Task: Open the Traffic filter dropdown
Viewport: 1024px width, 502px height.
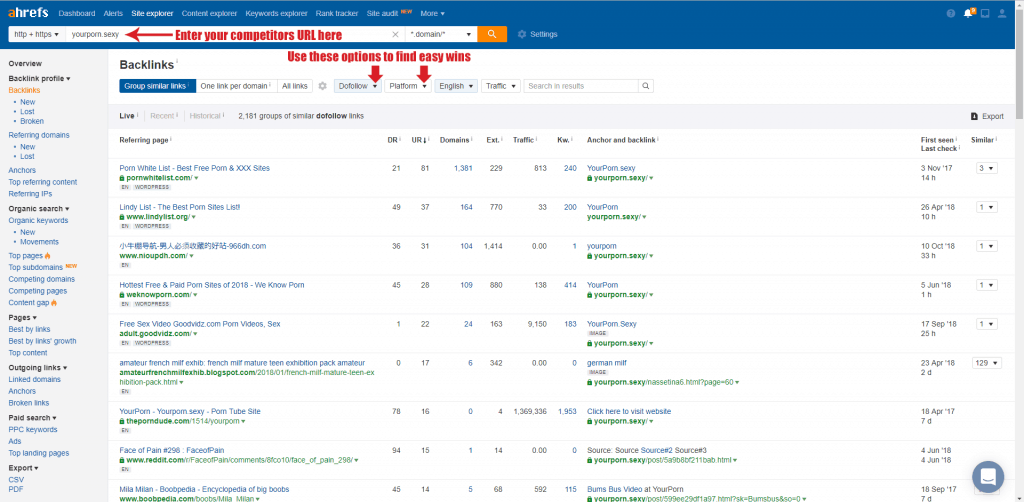Action: (x=501, y=86)
